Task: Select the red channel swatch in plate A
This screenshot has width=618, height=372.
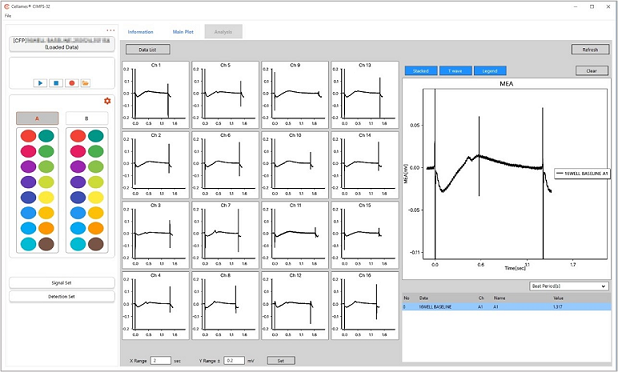Action: pyautogui.click(x=28, y=136)
